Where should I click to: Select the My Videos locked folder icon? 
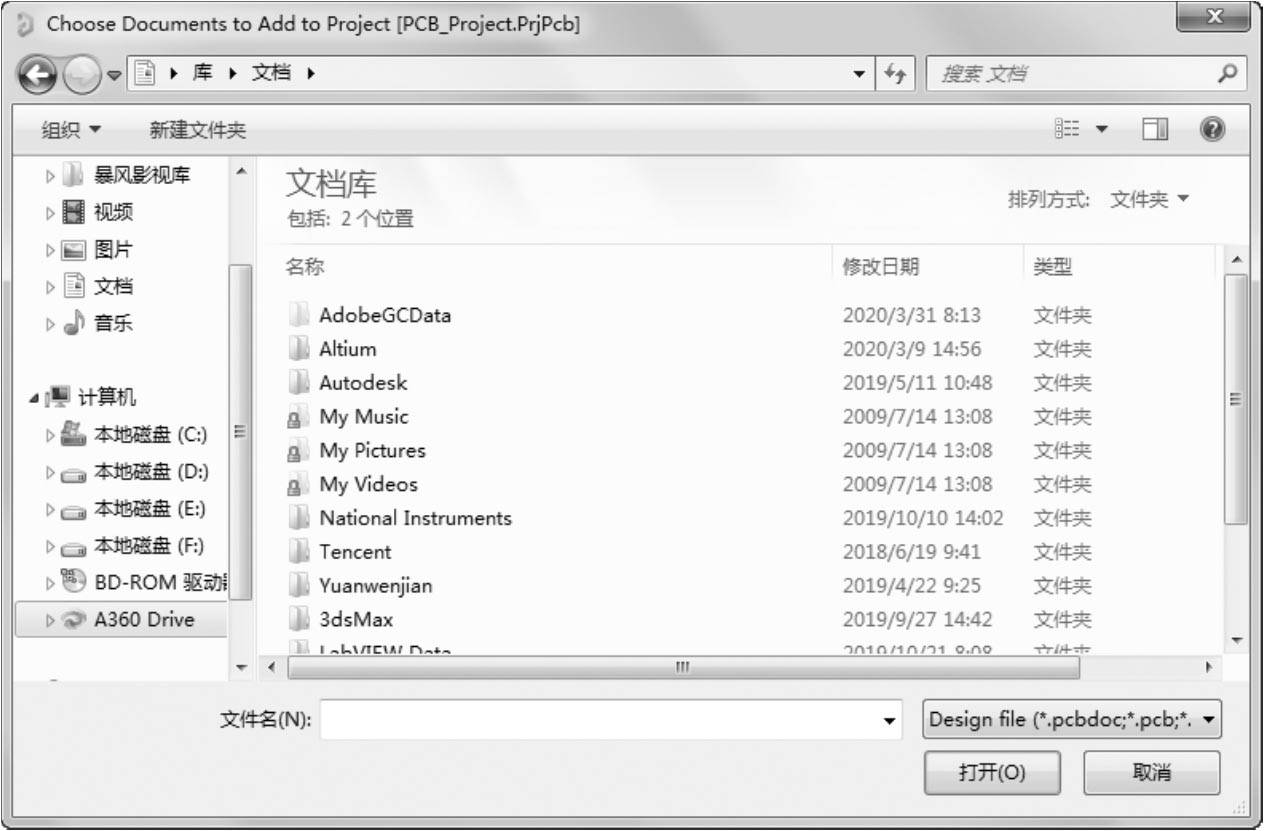click(299, 484)
